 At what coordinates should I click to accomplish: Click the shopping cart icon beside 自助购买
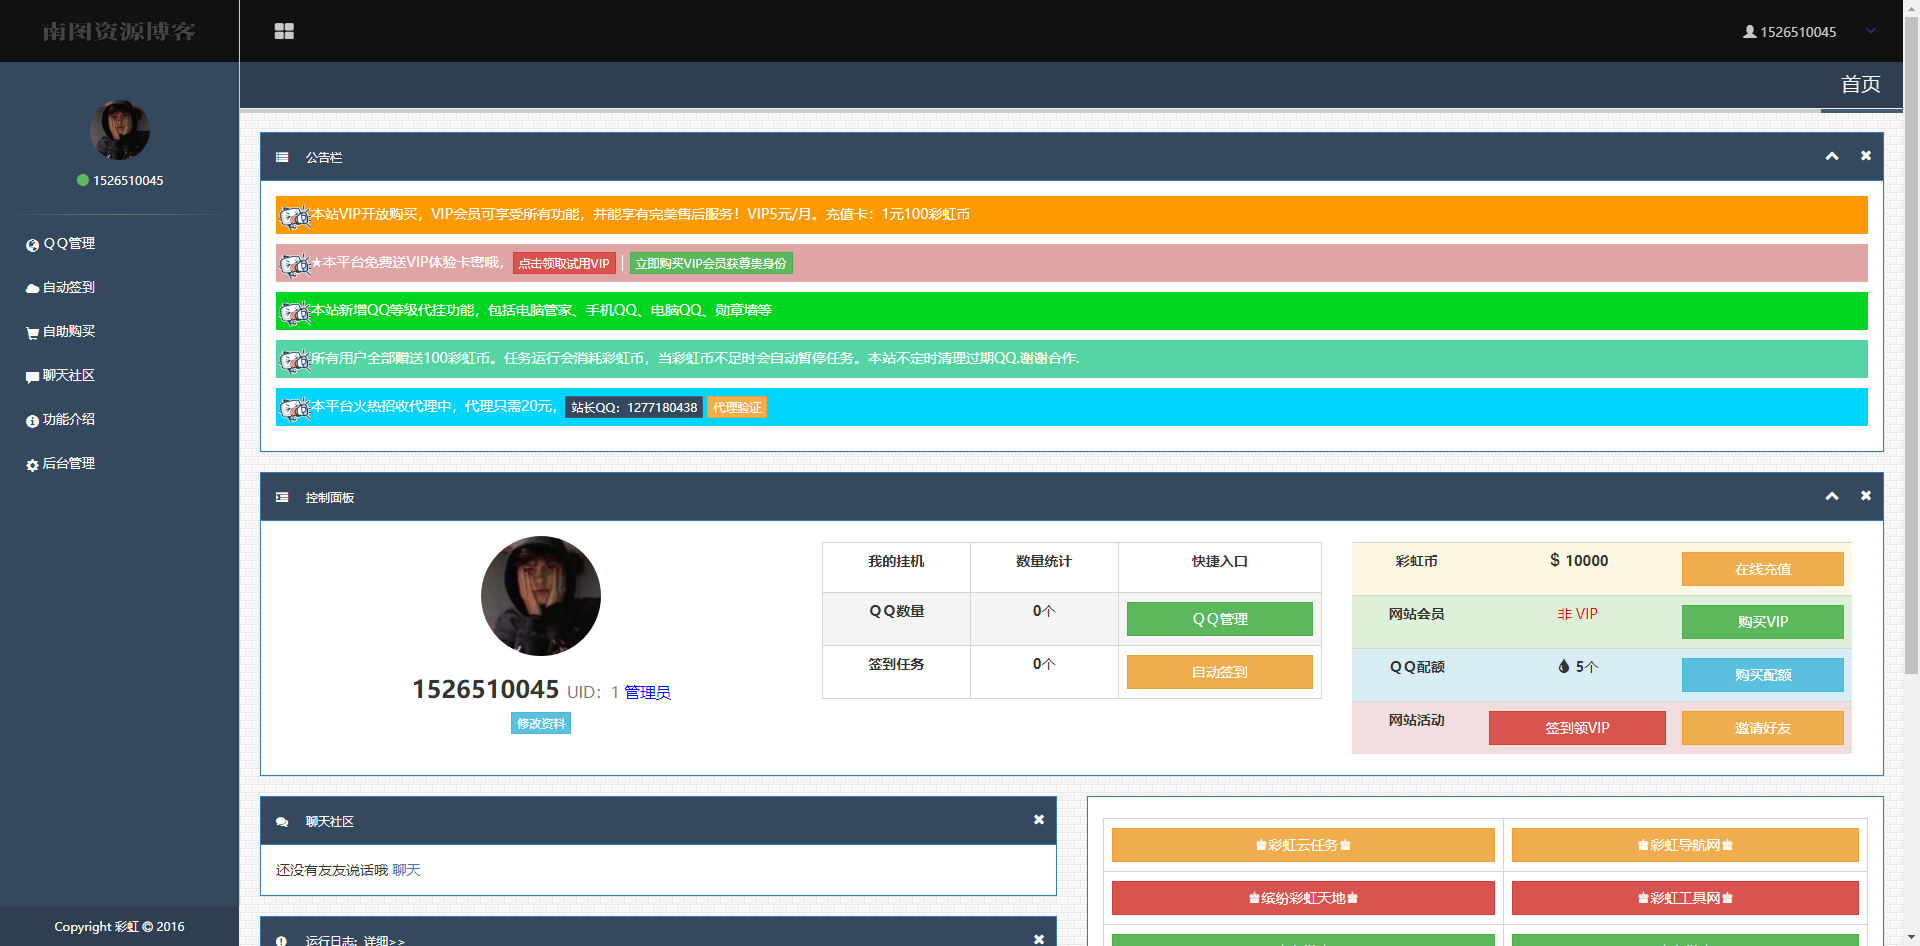pos(32,333)
